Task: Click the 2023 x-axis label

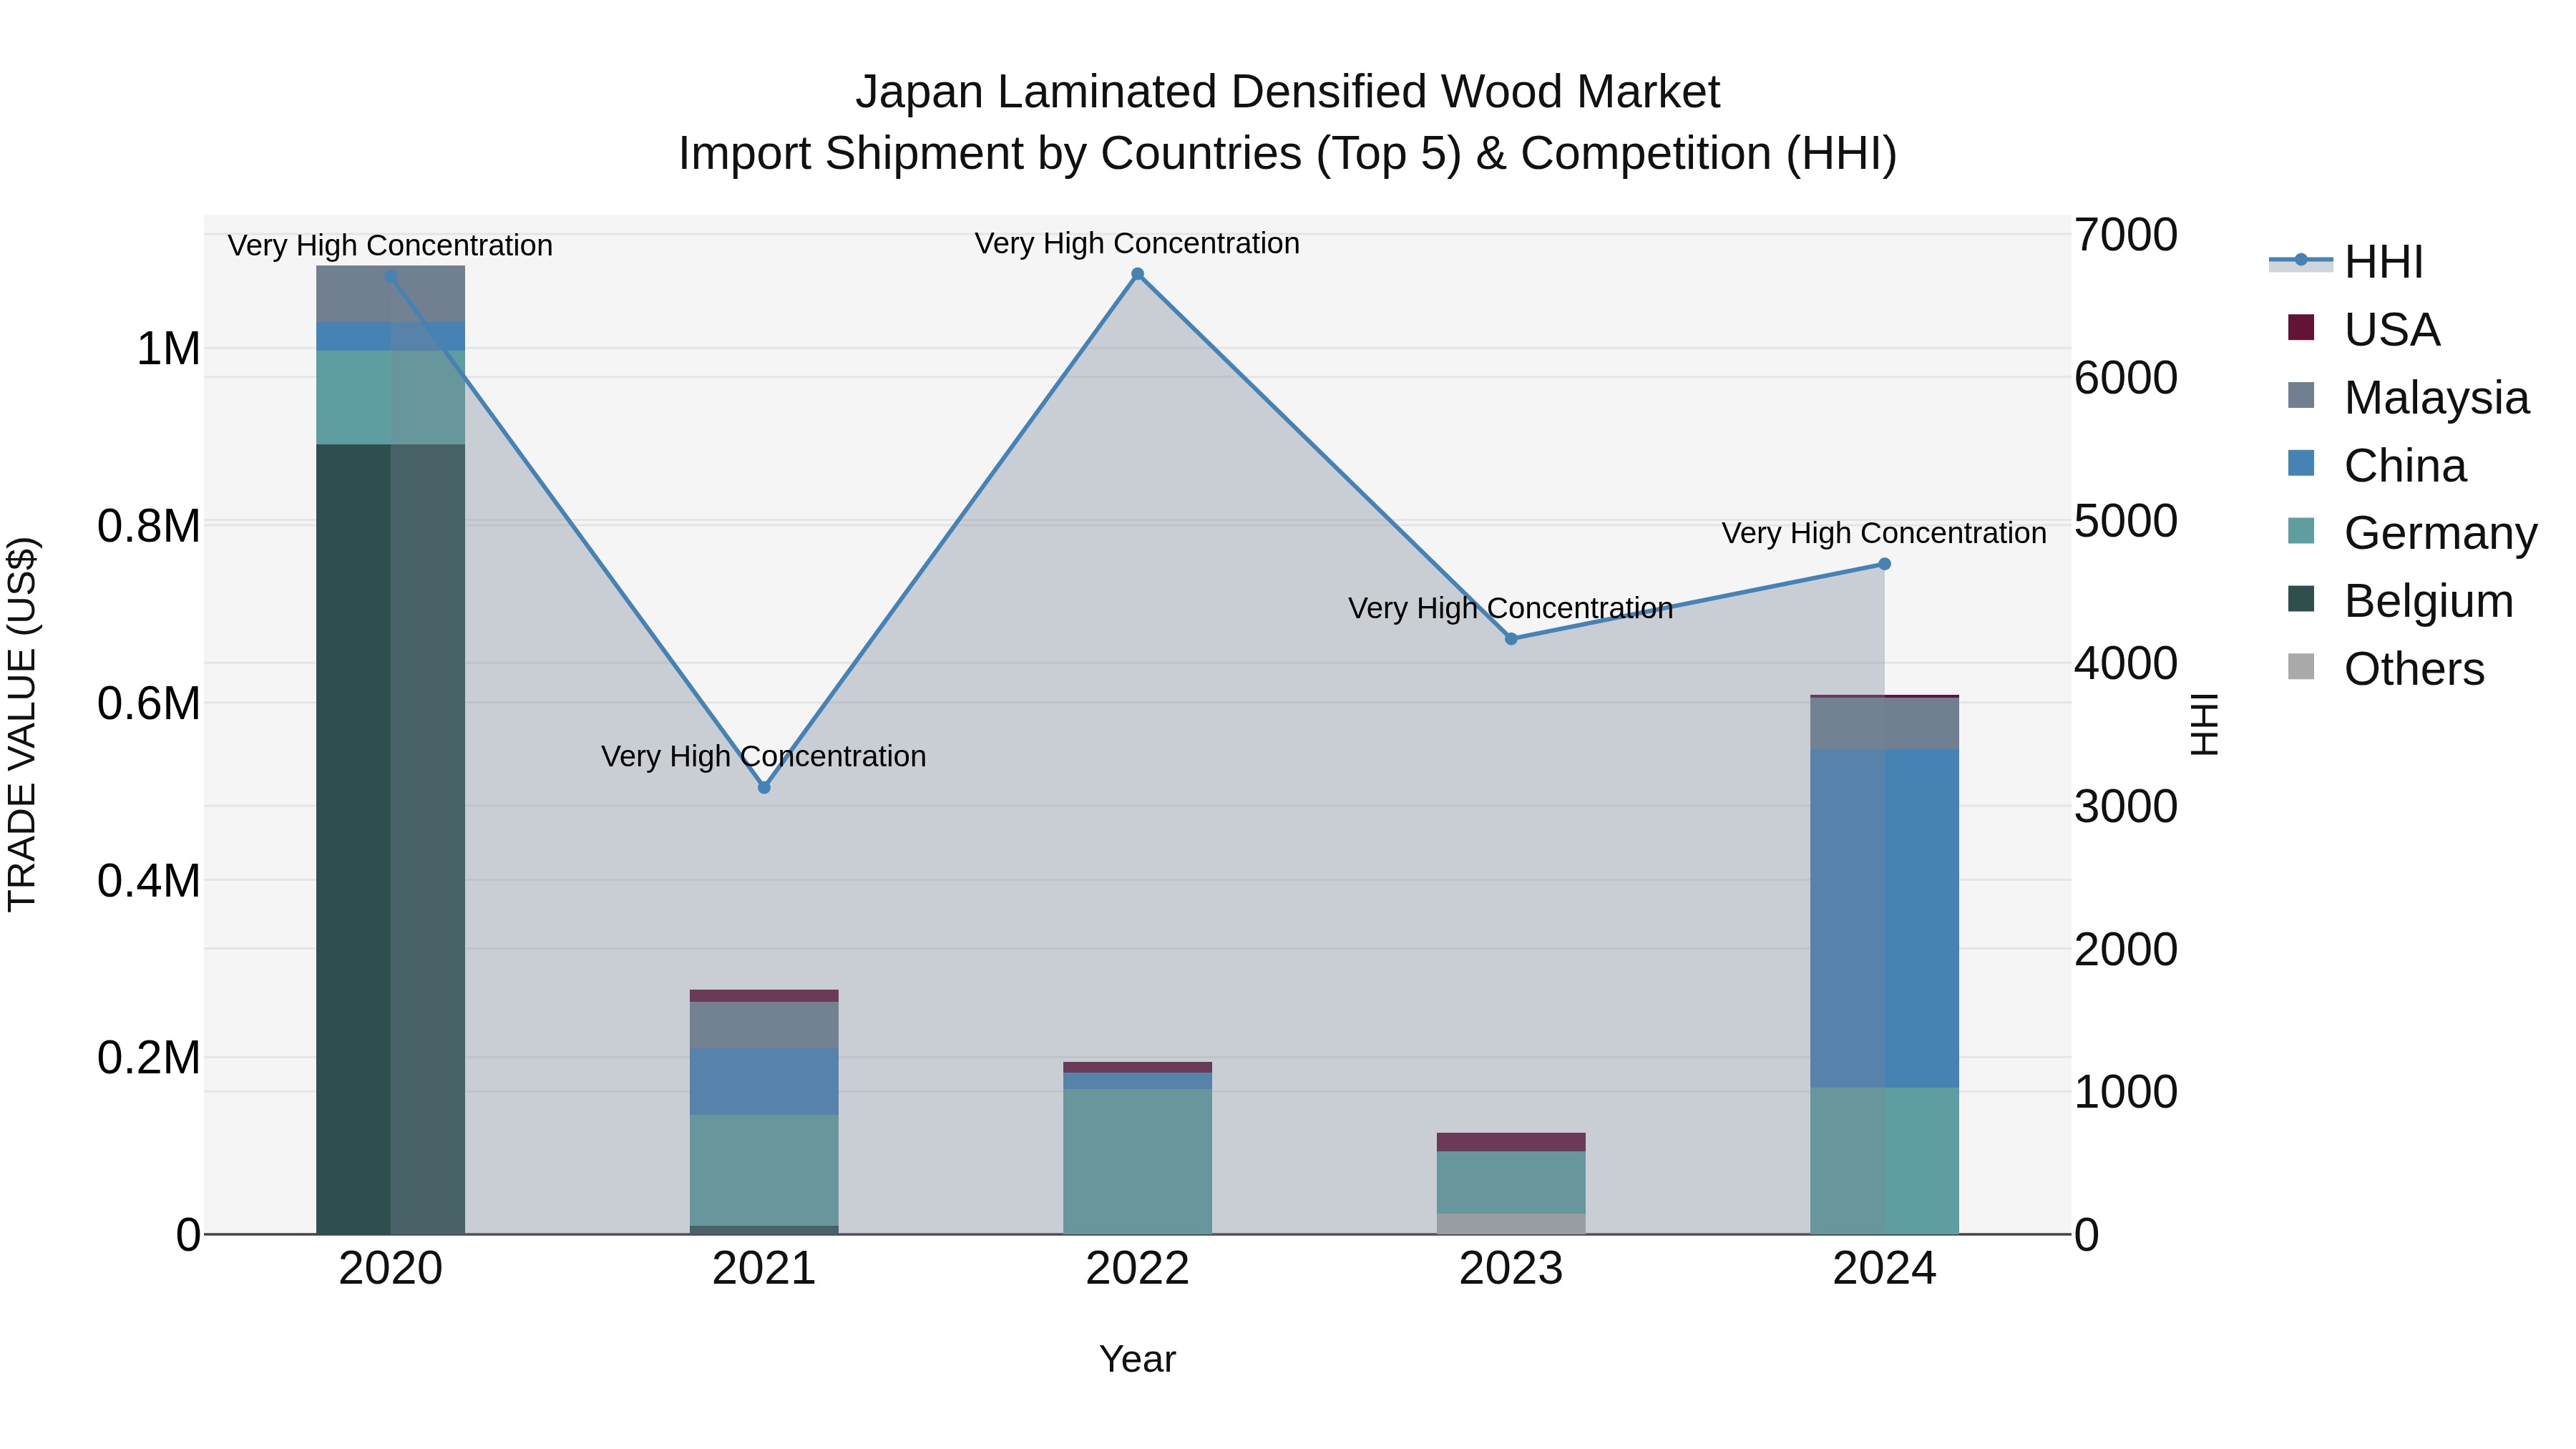Action: (x=1511, y=1269)
